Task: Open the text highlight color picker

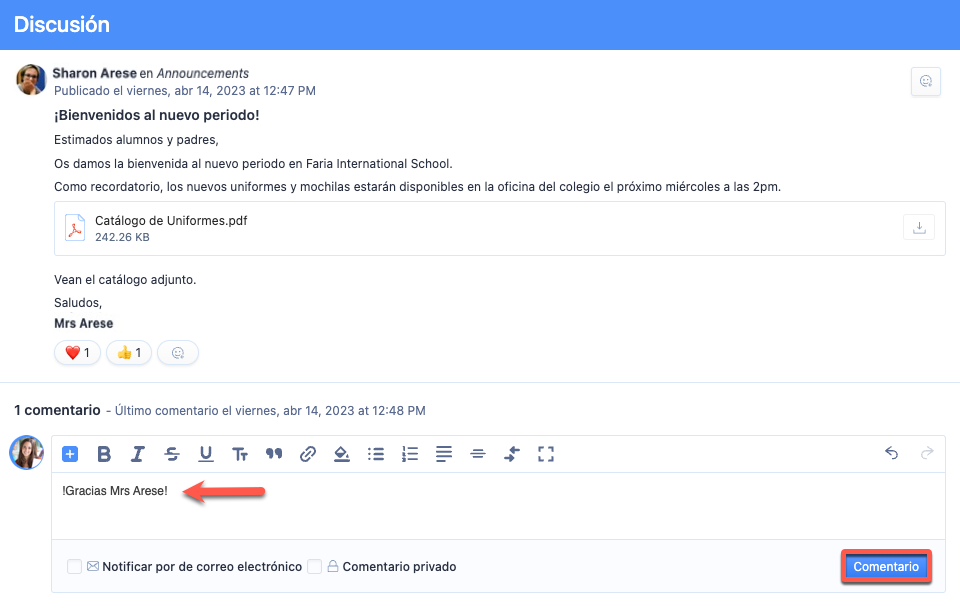Action: tap(342, 454)
